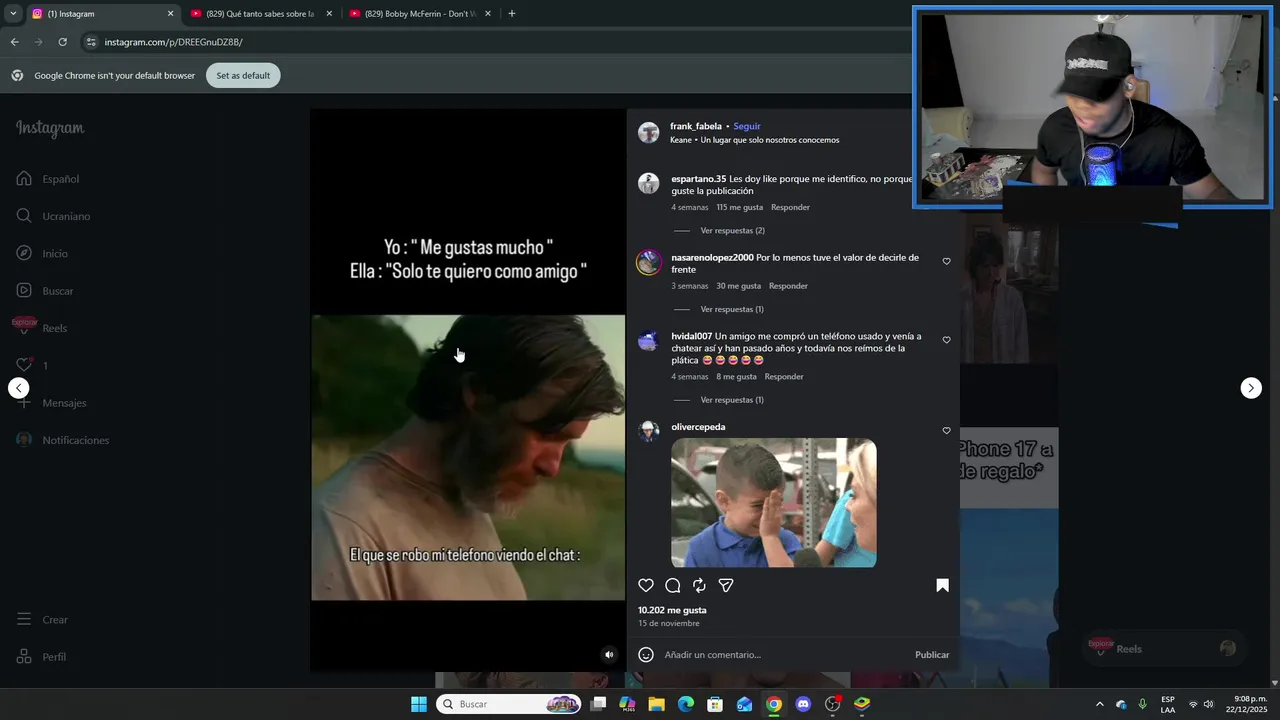1280x720 pixels.
Task: Click the Instagram logo
Action: click(x=50, y=128)
